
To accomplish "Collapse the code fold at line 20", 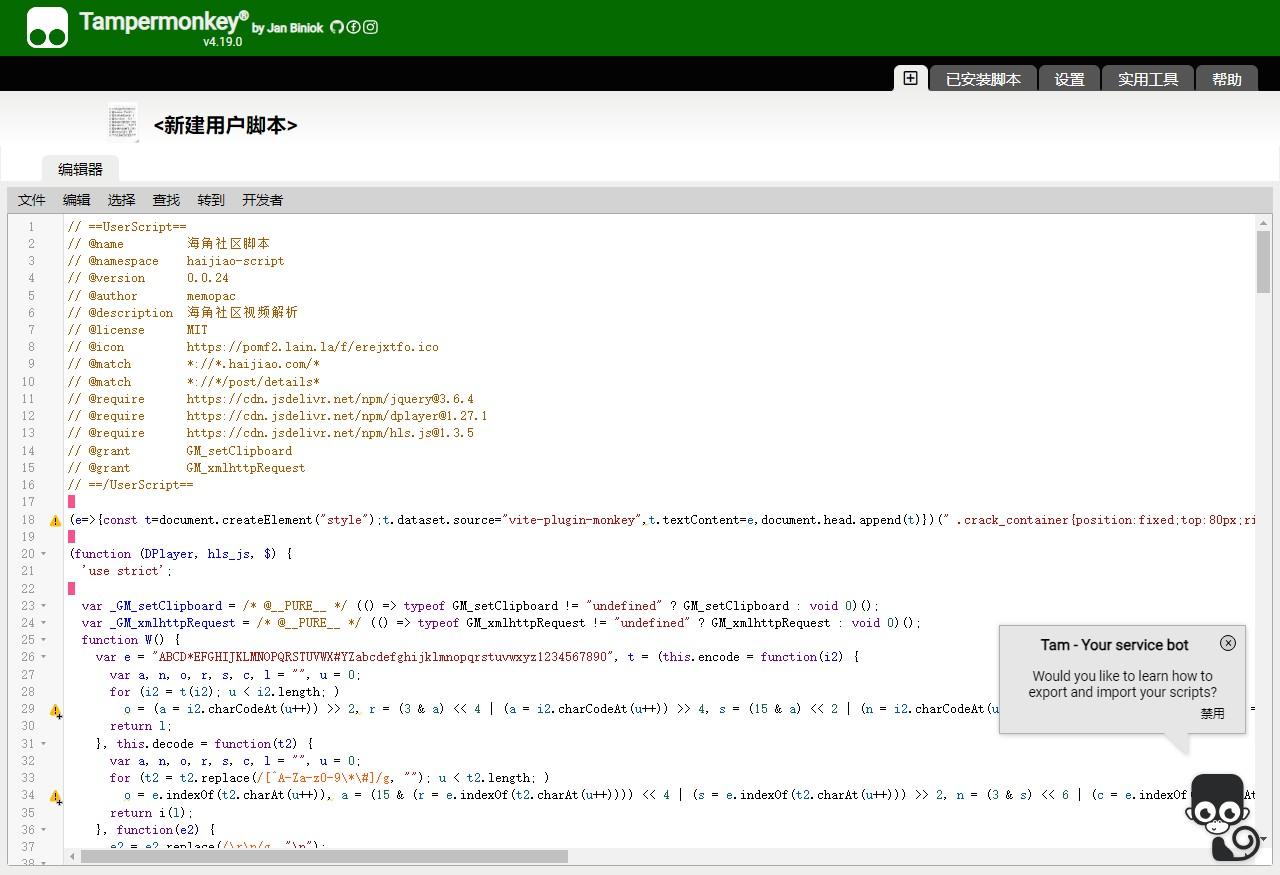I will (44, 554).
